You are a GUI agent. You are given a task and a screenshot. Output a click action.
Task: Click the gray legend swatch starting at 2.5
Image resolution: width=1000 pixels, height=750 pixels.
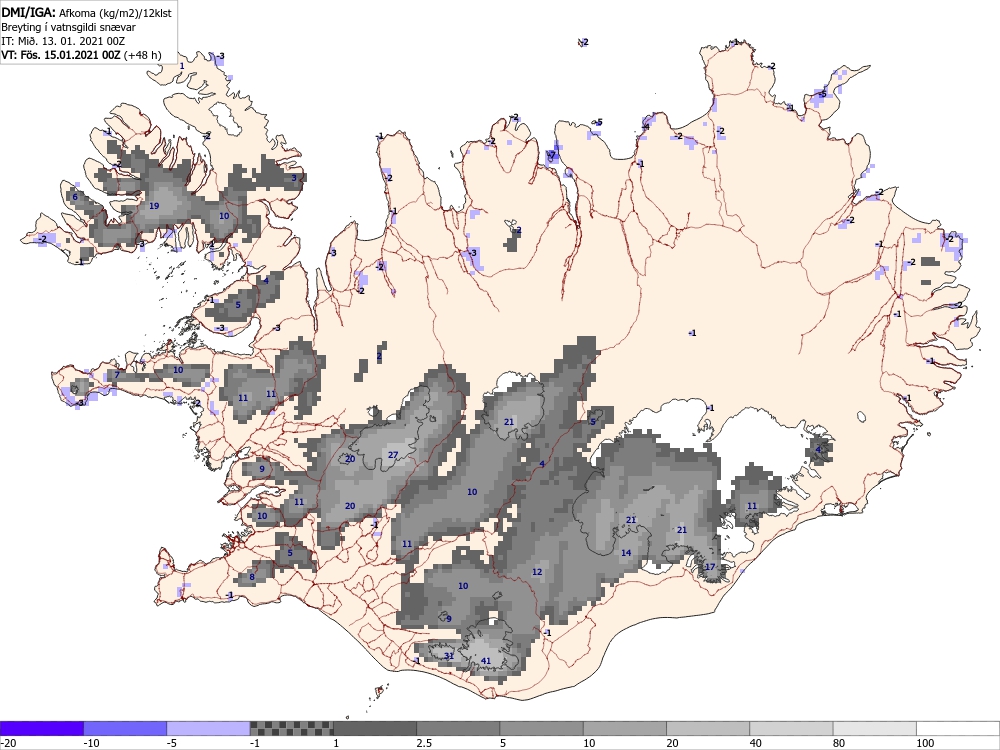(x=458, y=728)
